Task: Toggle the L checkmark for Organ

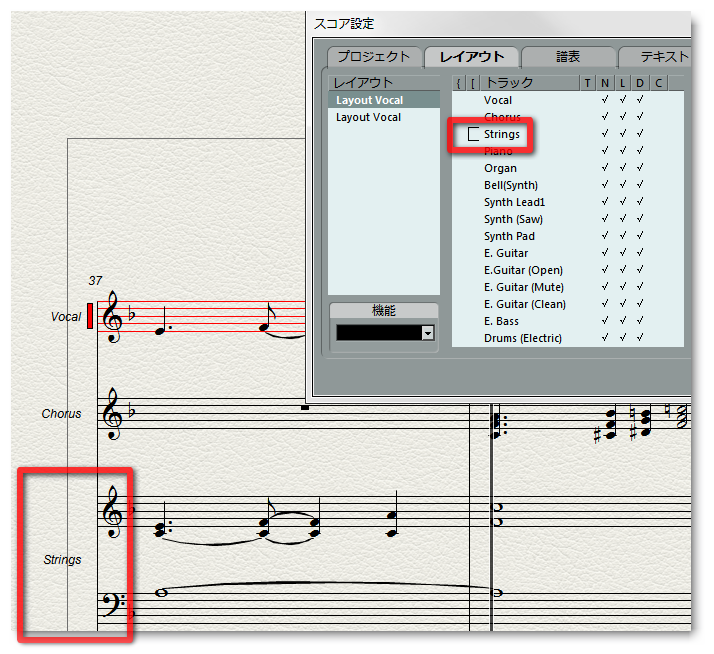Action: pyautogui.click(x=622, y=167)
